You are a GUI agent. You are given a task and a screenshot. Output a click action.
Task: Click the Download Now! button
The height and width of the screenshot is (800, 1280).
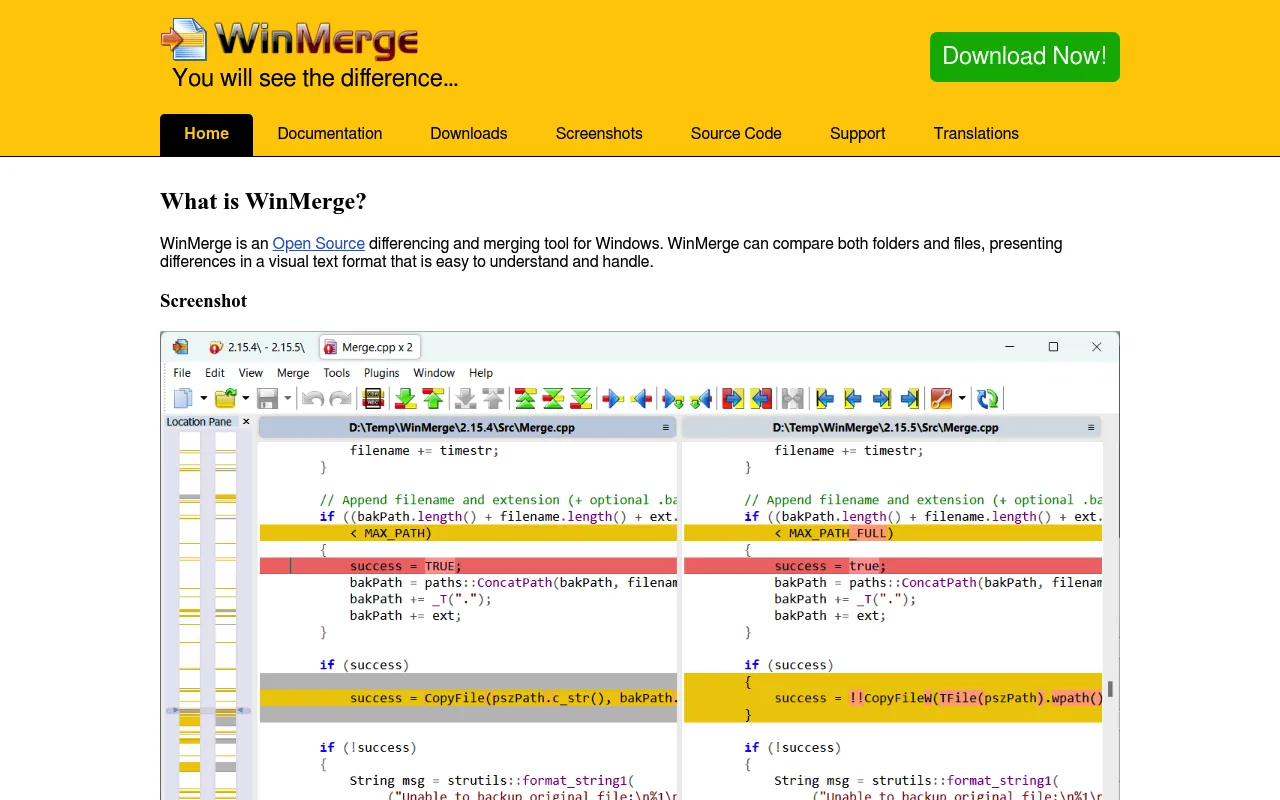pos(1025,57)
